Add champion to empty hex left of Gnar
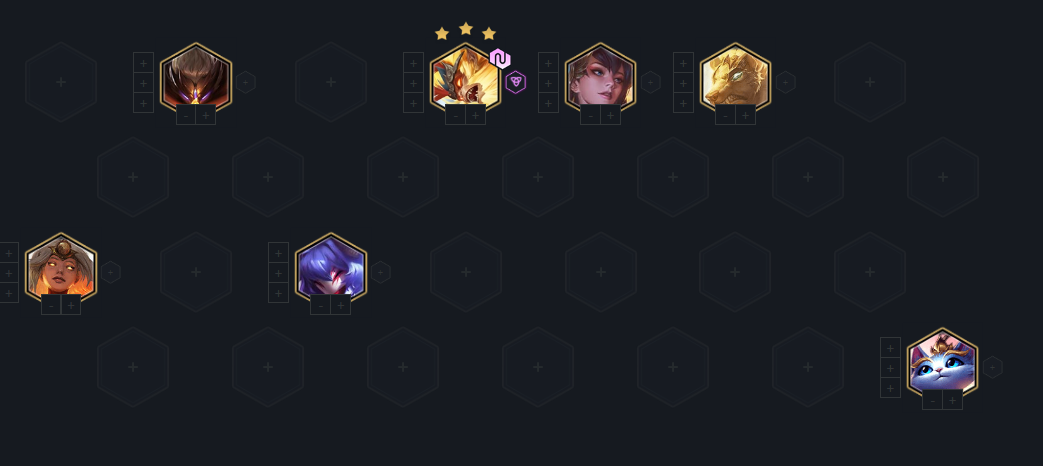The image size is (1043, 466). pos(331,82)
